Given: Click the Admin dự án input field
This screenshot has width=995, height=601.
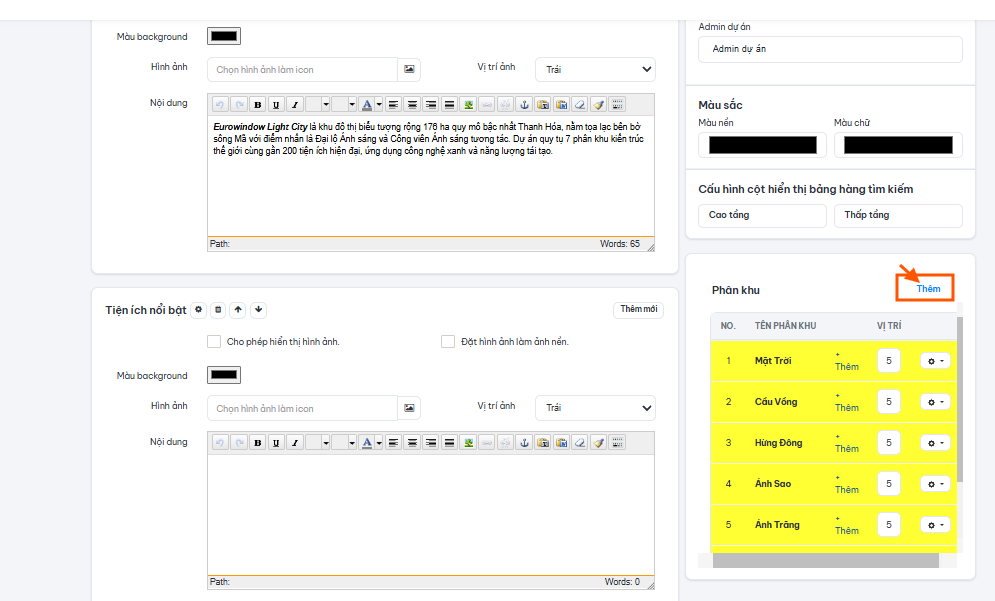Looking at the screenshot, I should tap(830, 49).
